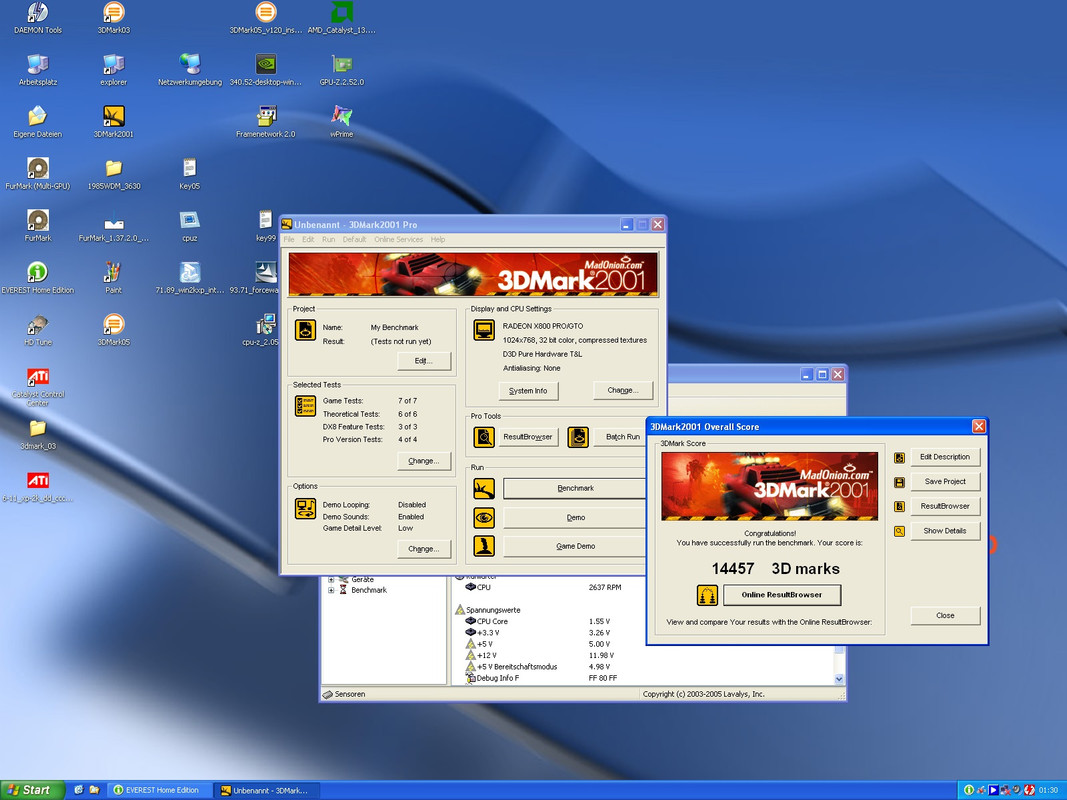The height and width of the screenshot is (800, 1067).
Task: Click the monitor icon in Display and CPU Settings
Action: 484,330
